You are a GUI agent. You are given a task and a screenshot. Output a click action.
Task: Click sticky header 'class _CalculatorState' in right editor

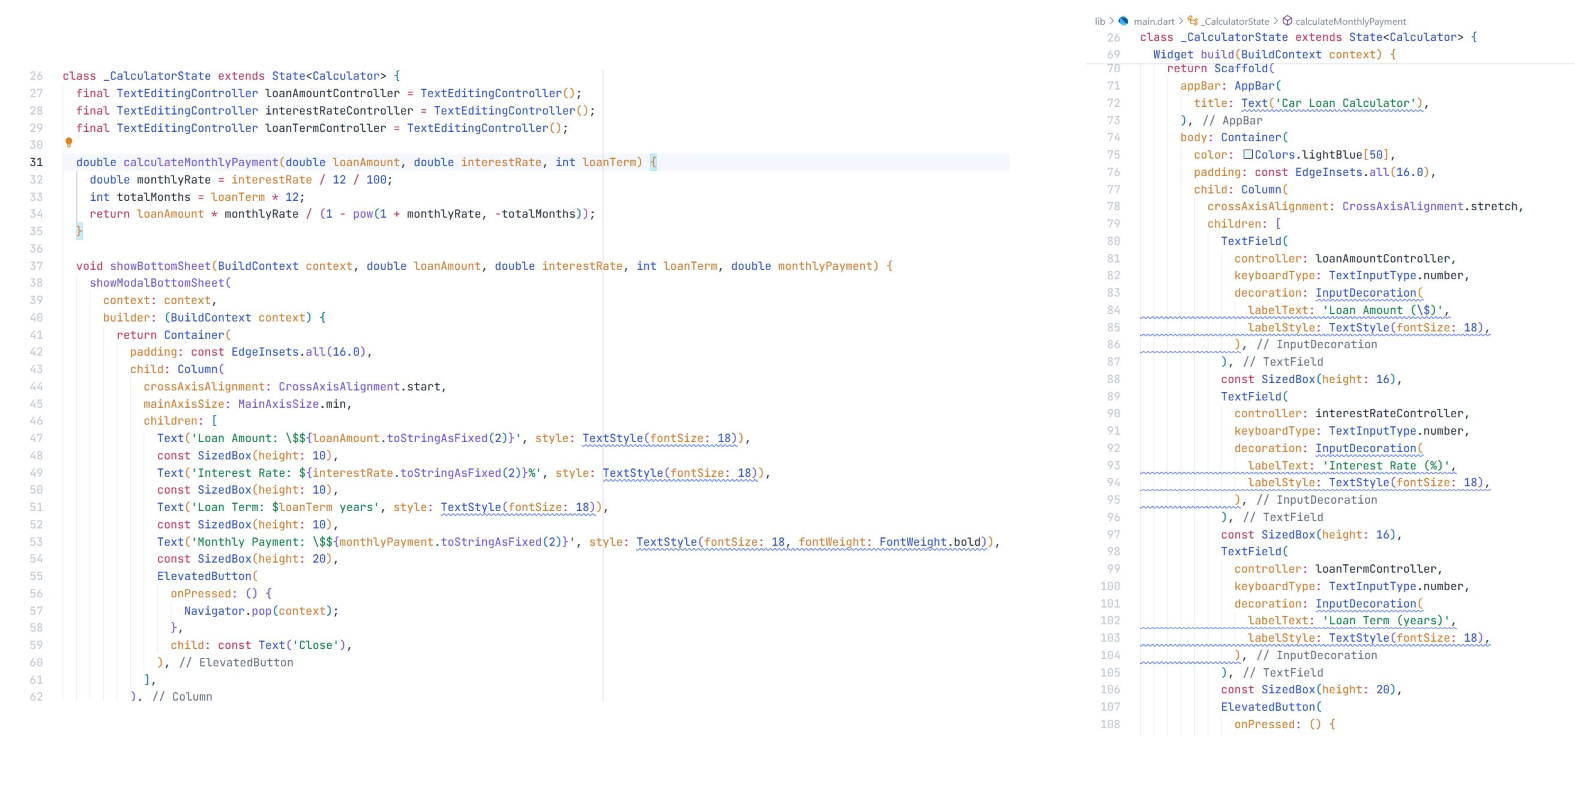pos(1308,38)
